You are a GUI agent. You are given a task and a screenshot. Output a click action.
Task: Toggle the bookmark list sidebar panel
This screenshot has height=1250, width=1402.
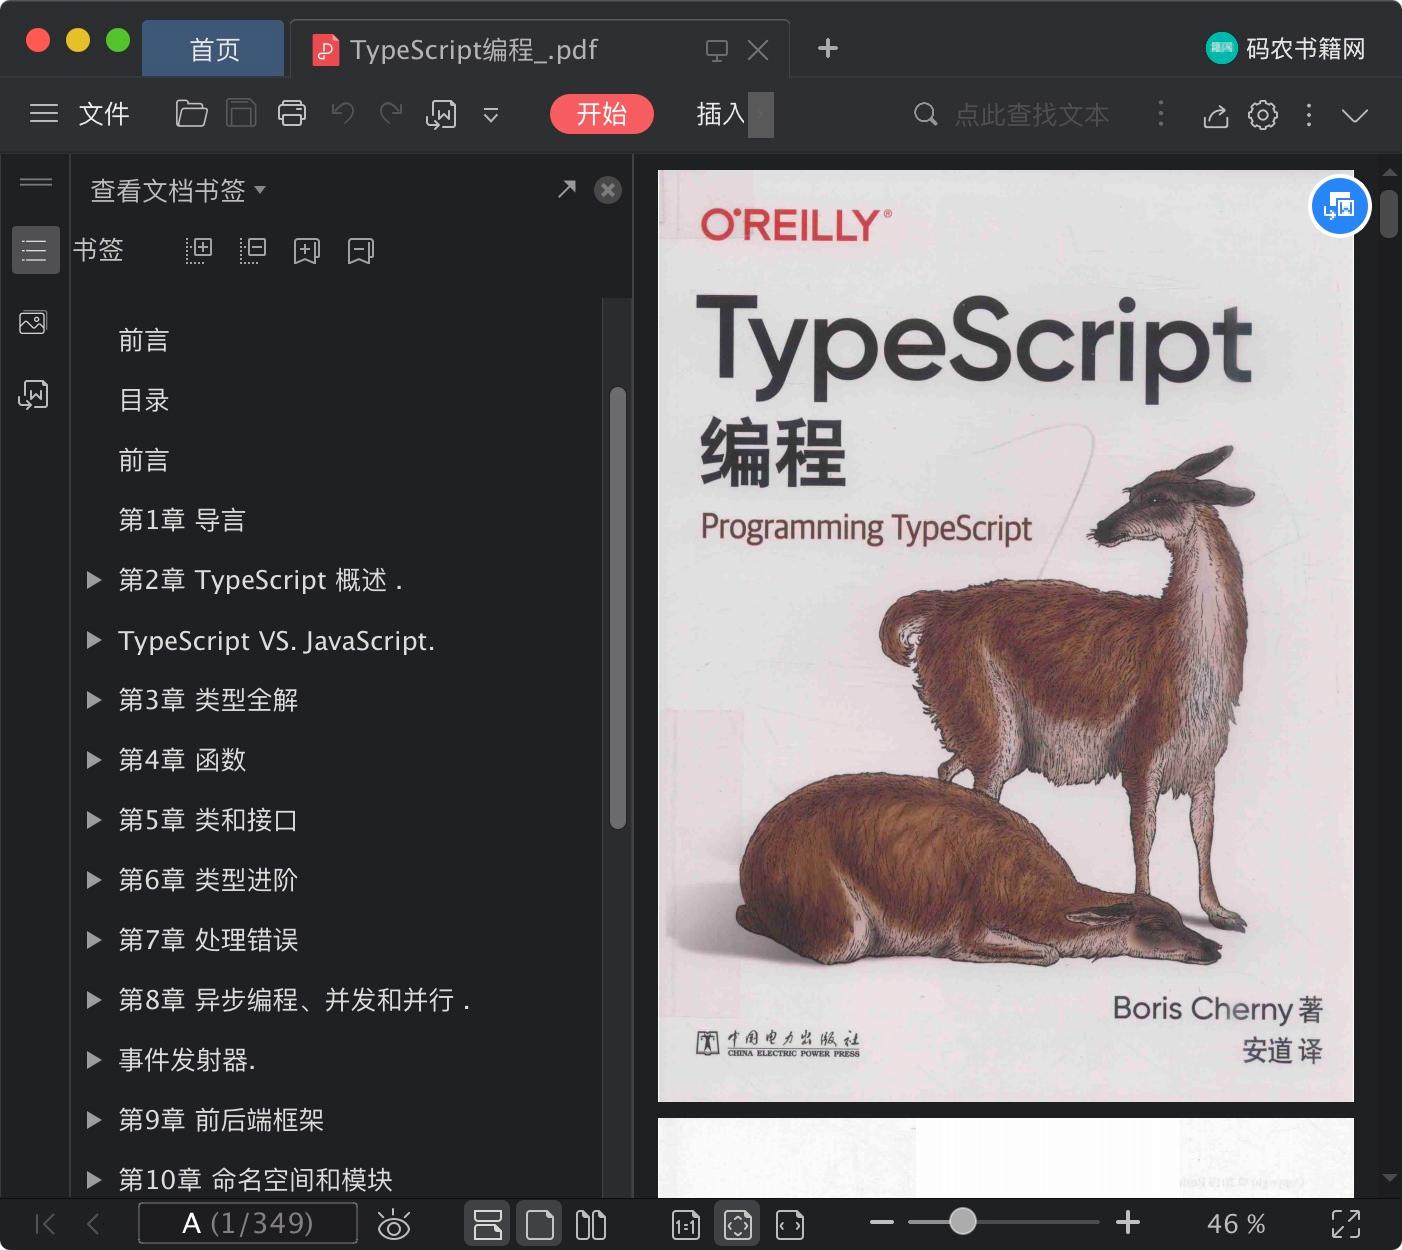click(35, 250)
